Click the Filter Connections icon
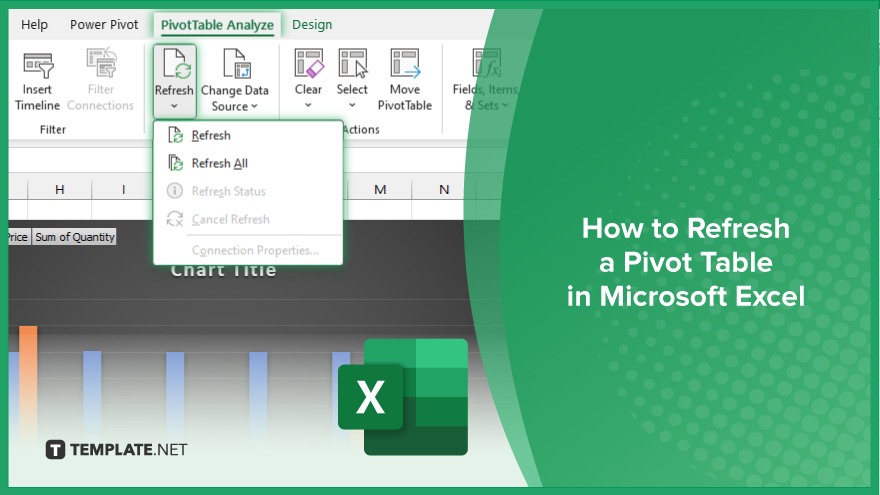880x495 pixels. [x=102, y=63]
